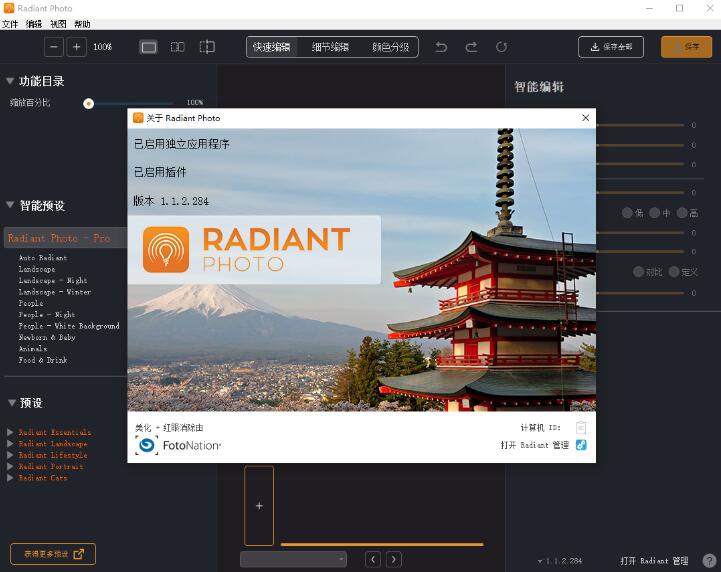Click the zoom out minus button

click(x=54, y=47)
